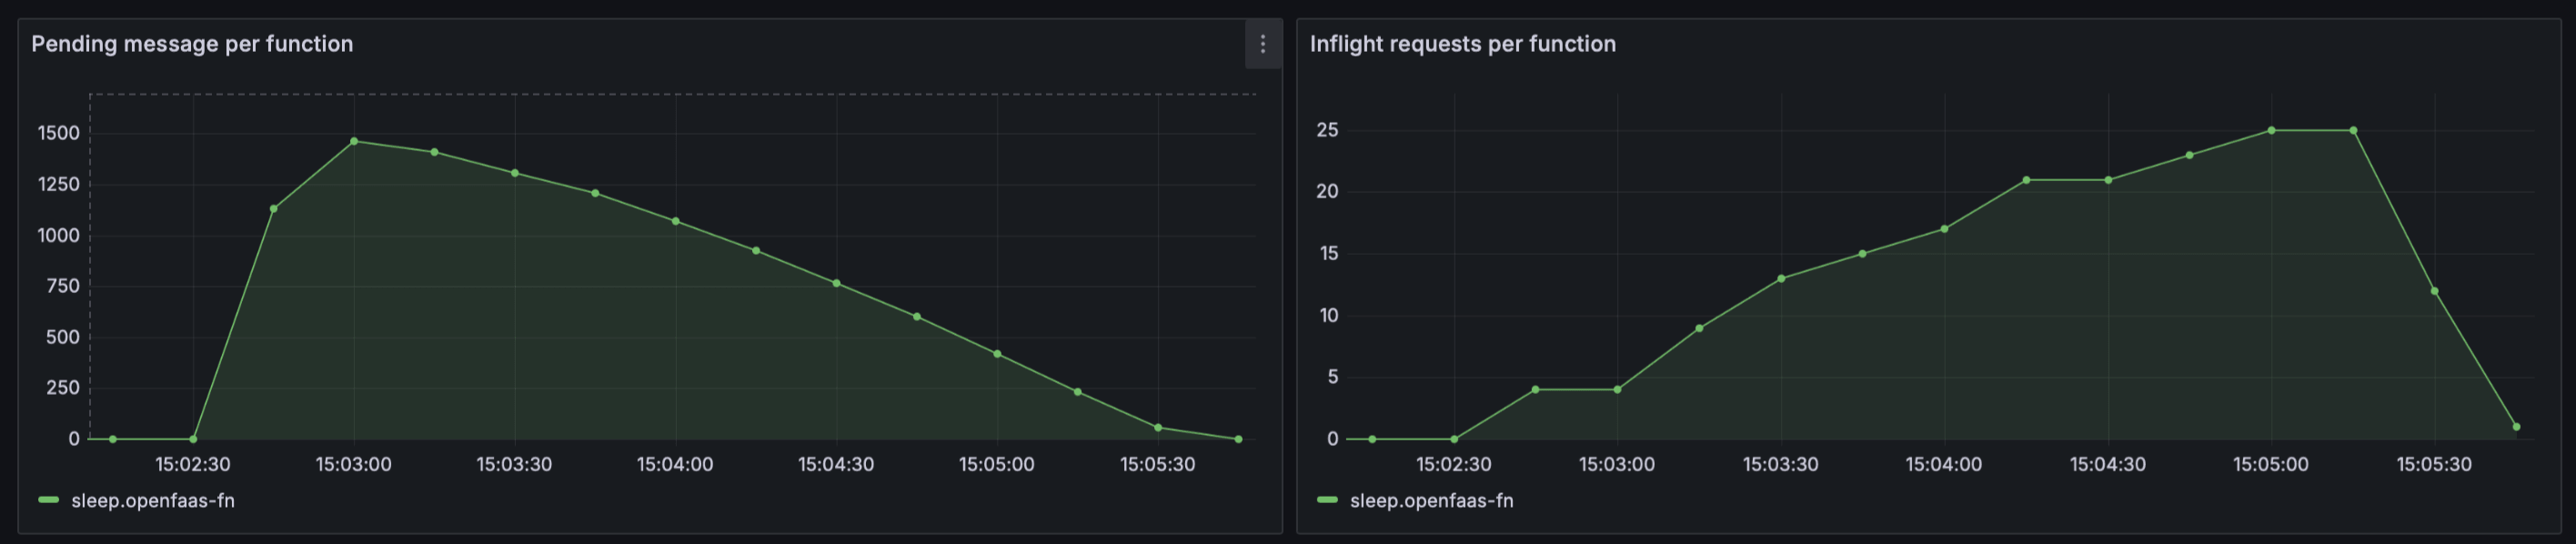Toggle sleep.openfaas-fn series in Pending message legend
This screenshot has width=2576, height=544.
(153, 500)
